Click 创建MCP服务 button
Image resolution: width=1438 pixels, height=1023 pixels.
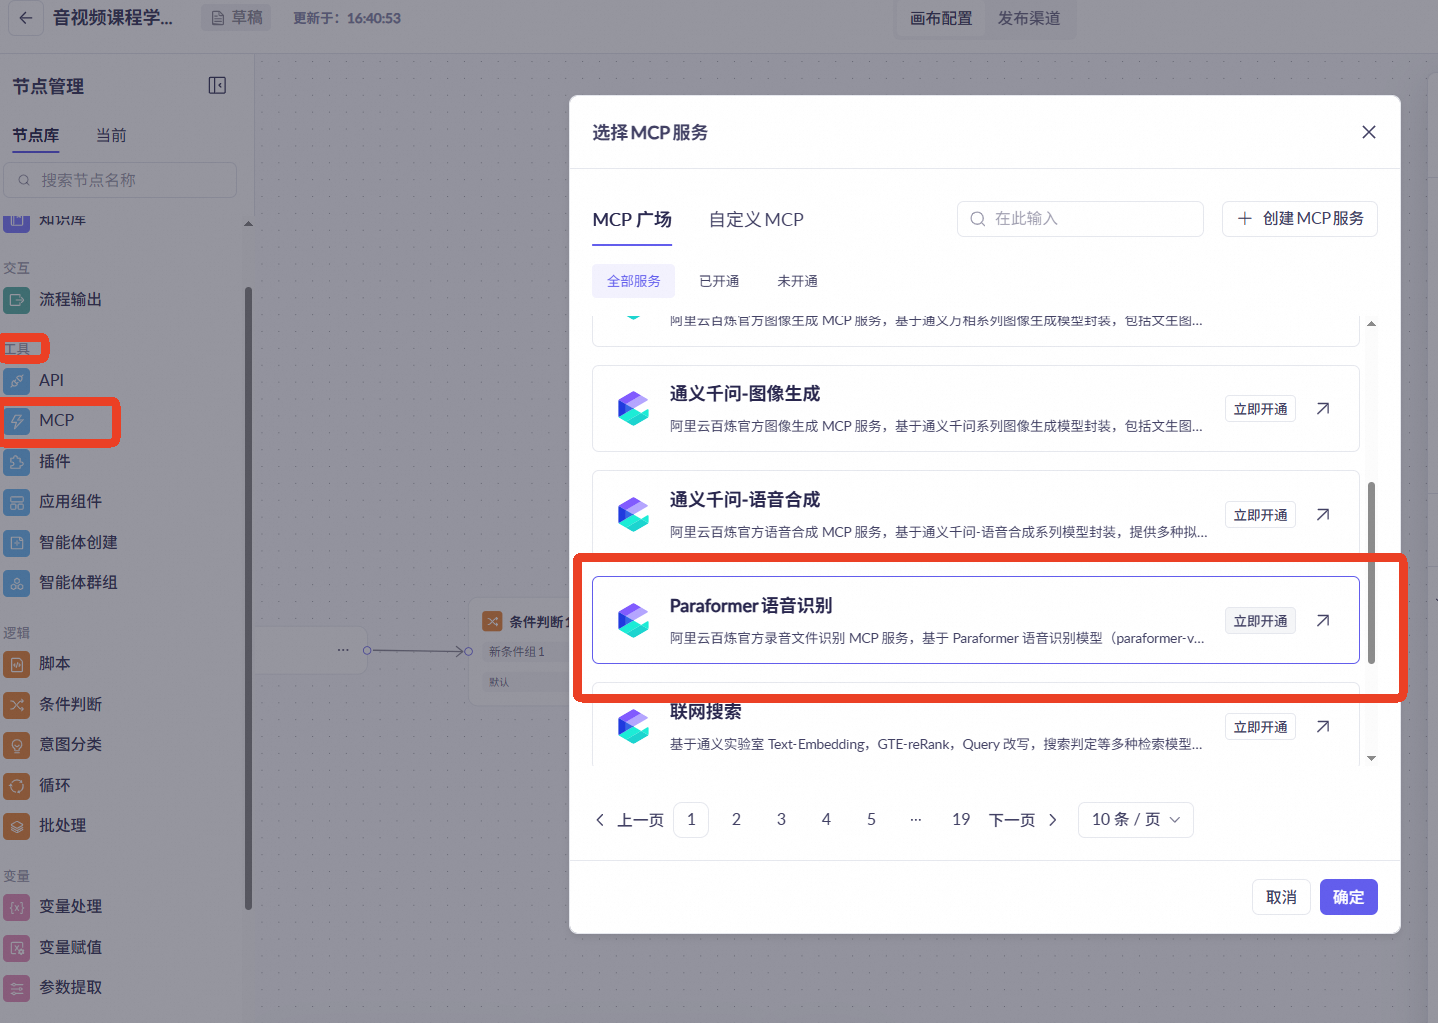(x=1300, y=219)
